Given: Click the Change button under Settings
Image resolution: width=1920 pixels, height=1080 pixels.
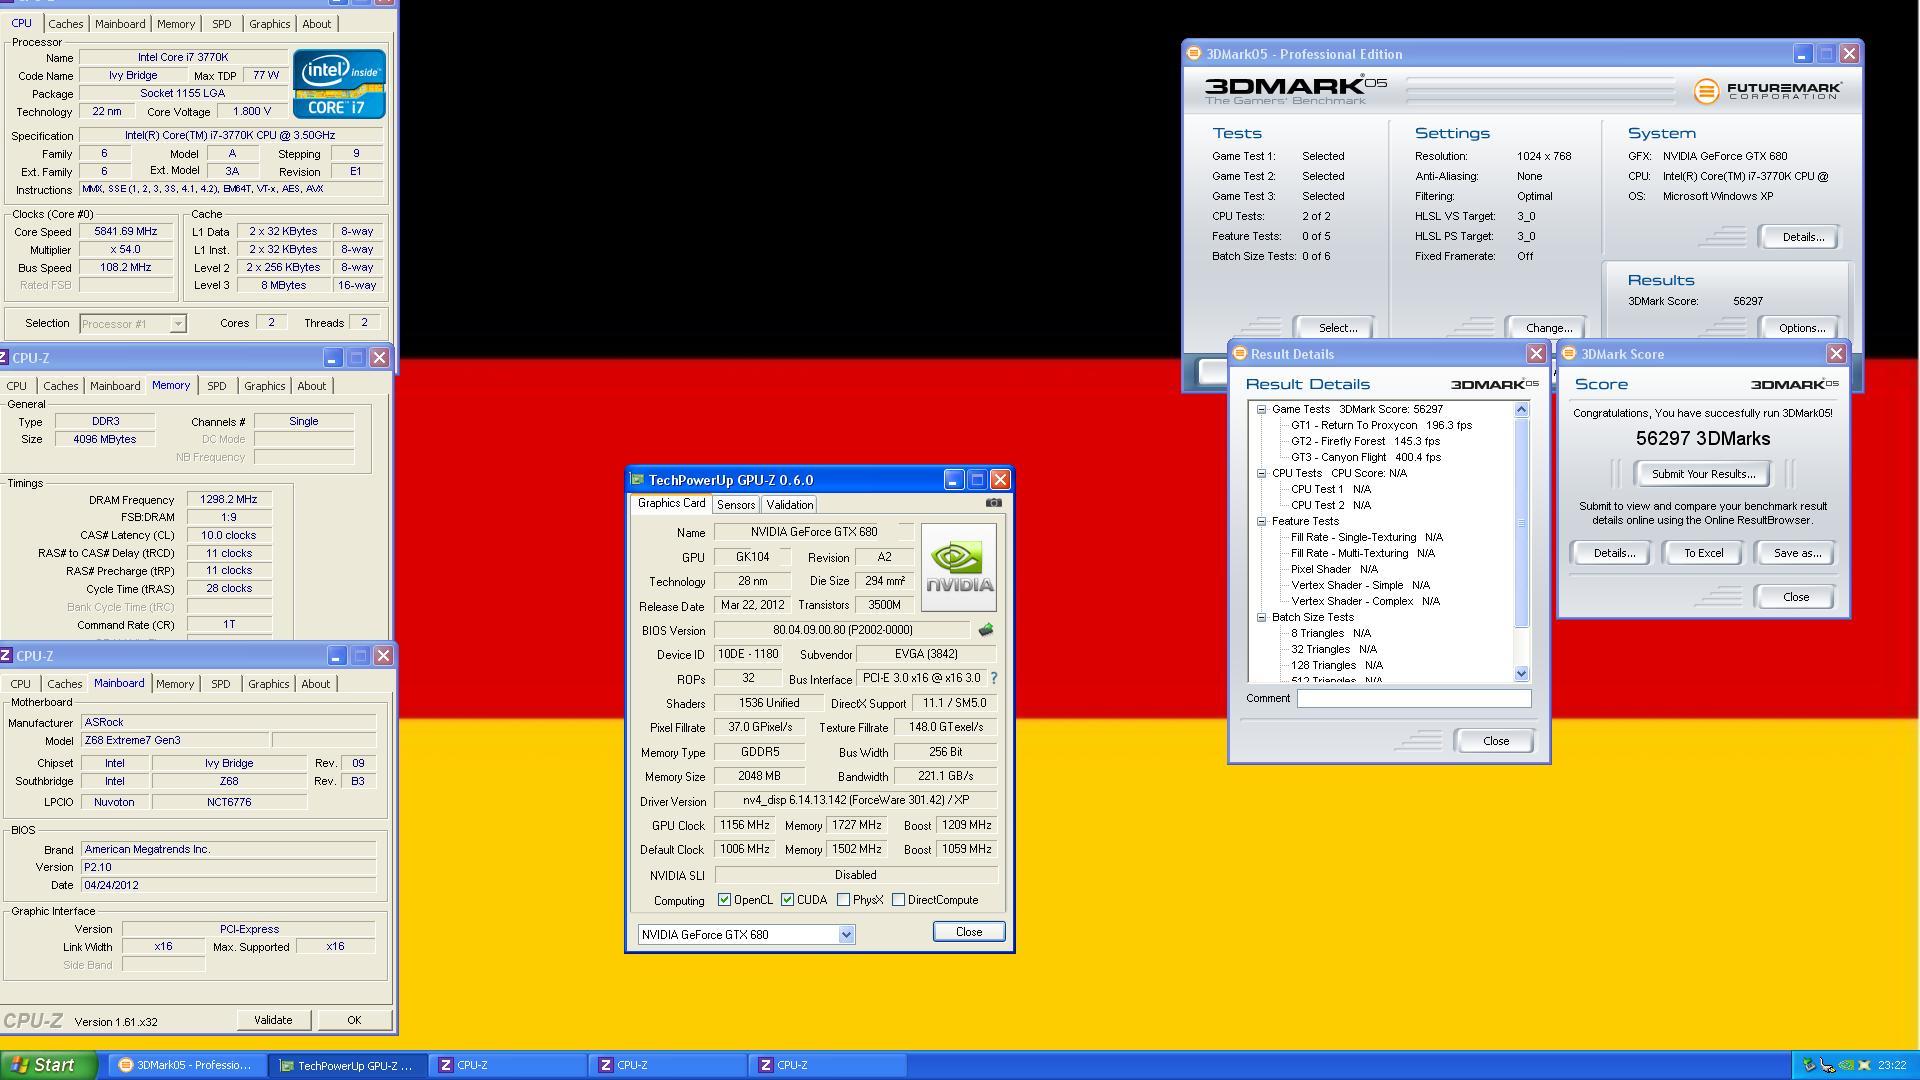Looking at the screenshot, I should (x=1548, y=328).
